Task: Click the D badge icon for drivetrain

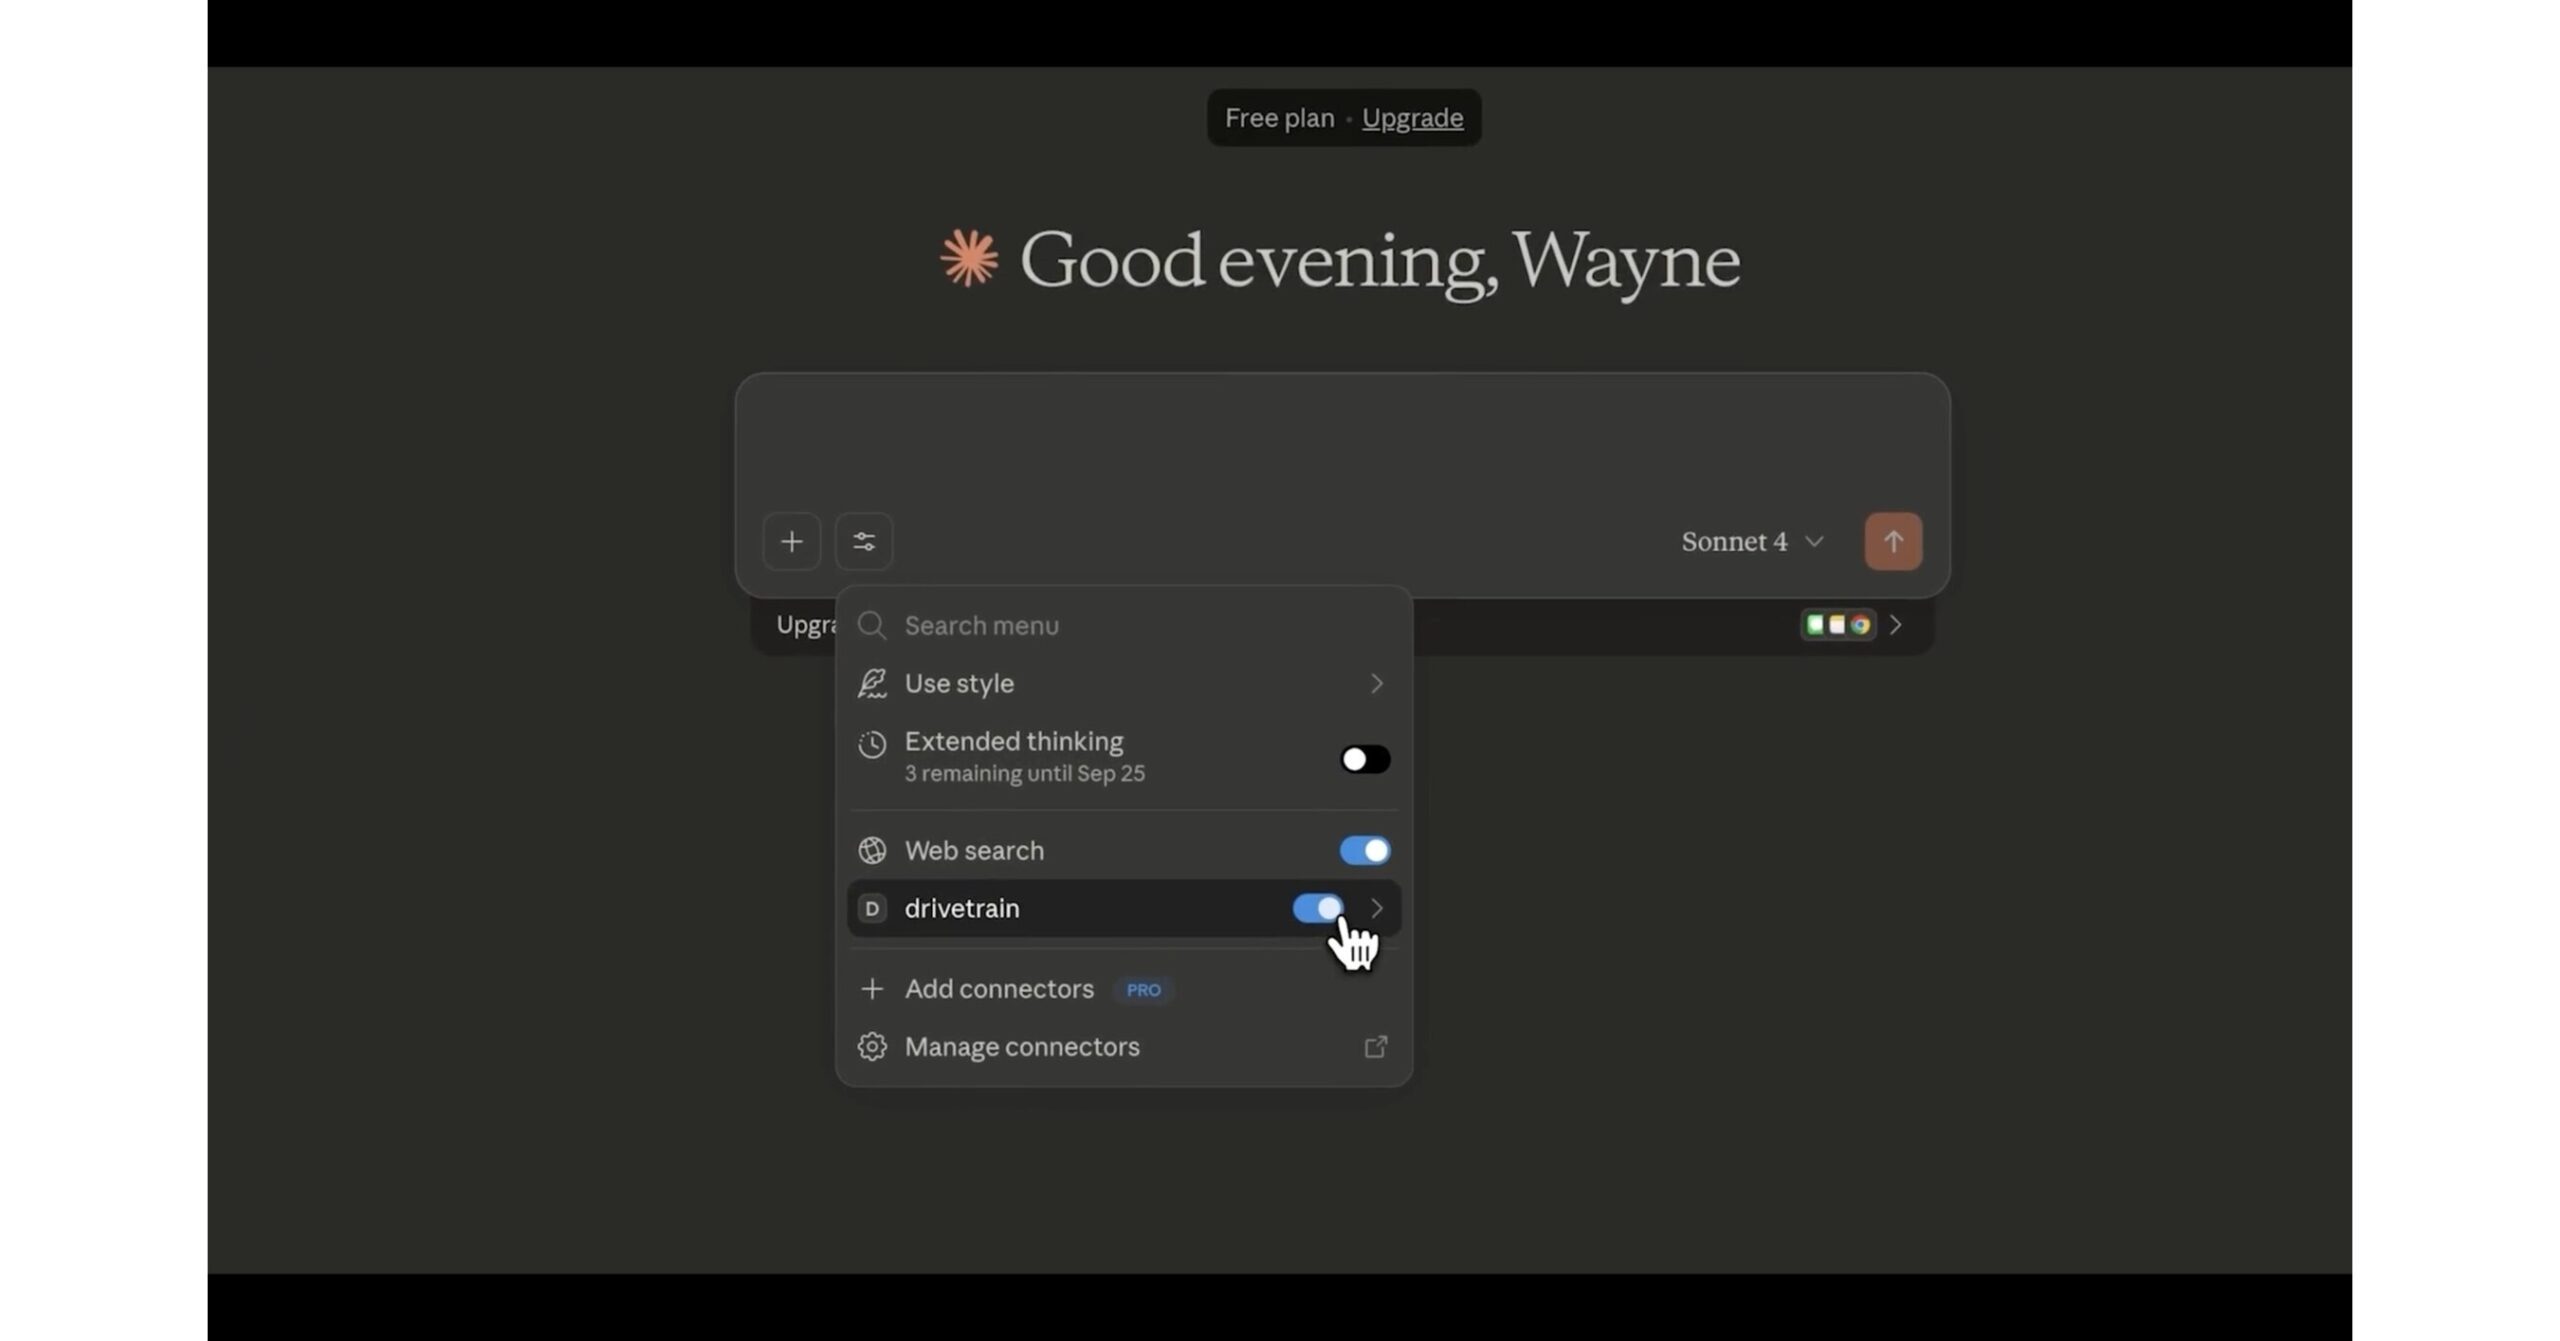Action: (x=871, y=908)
